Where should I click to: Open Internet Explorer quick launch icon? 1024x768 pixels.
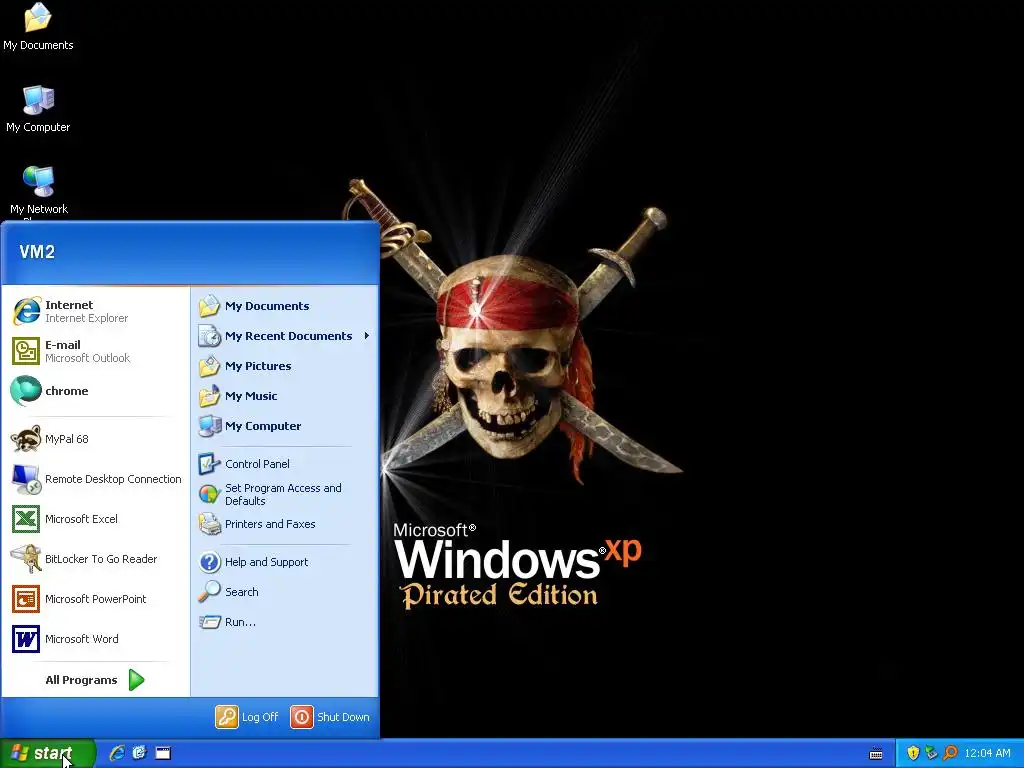click(117, 753)
